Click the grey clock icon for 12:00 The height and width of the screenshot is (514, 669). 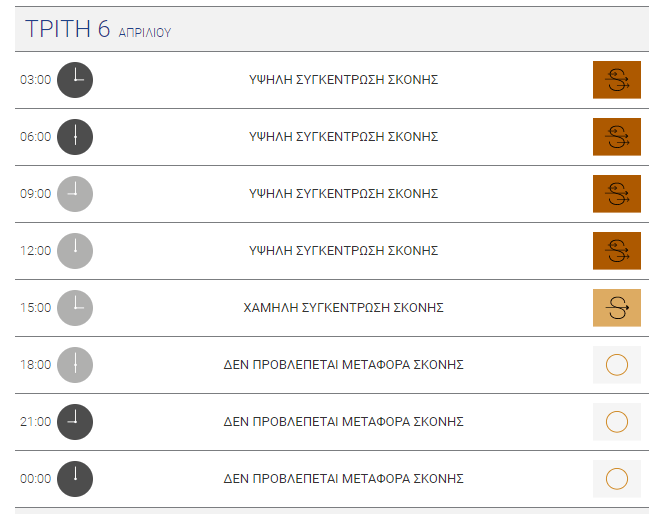tap(75, 251)
